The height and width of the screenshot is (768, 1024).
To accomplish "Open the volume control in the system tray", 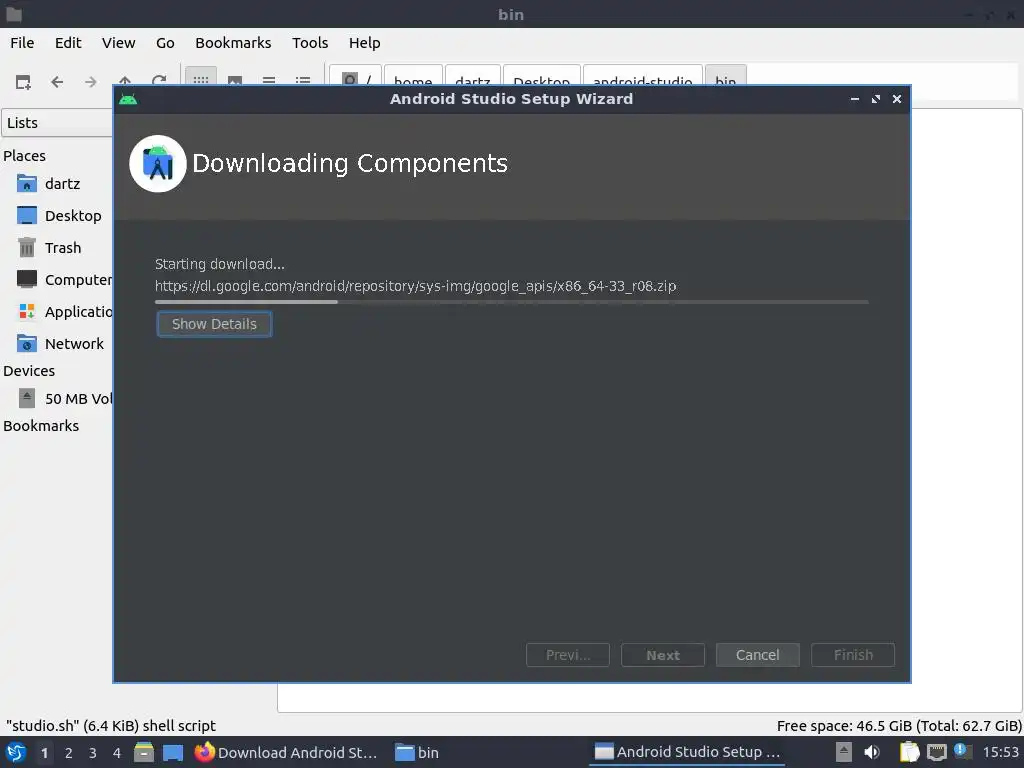I will [x=871, y=752].
